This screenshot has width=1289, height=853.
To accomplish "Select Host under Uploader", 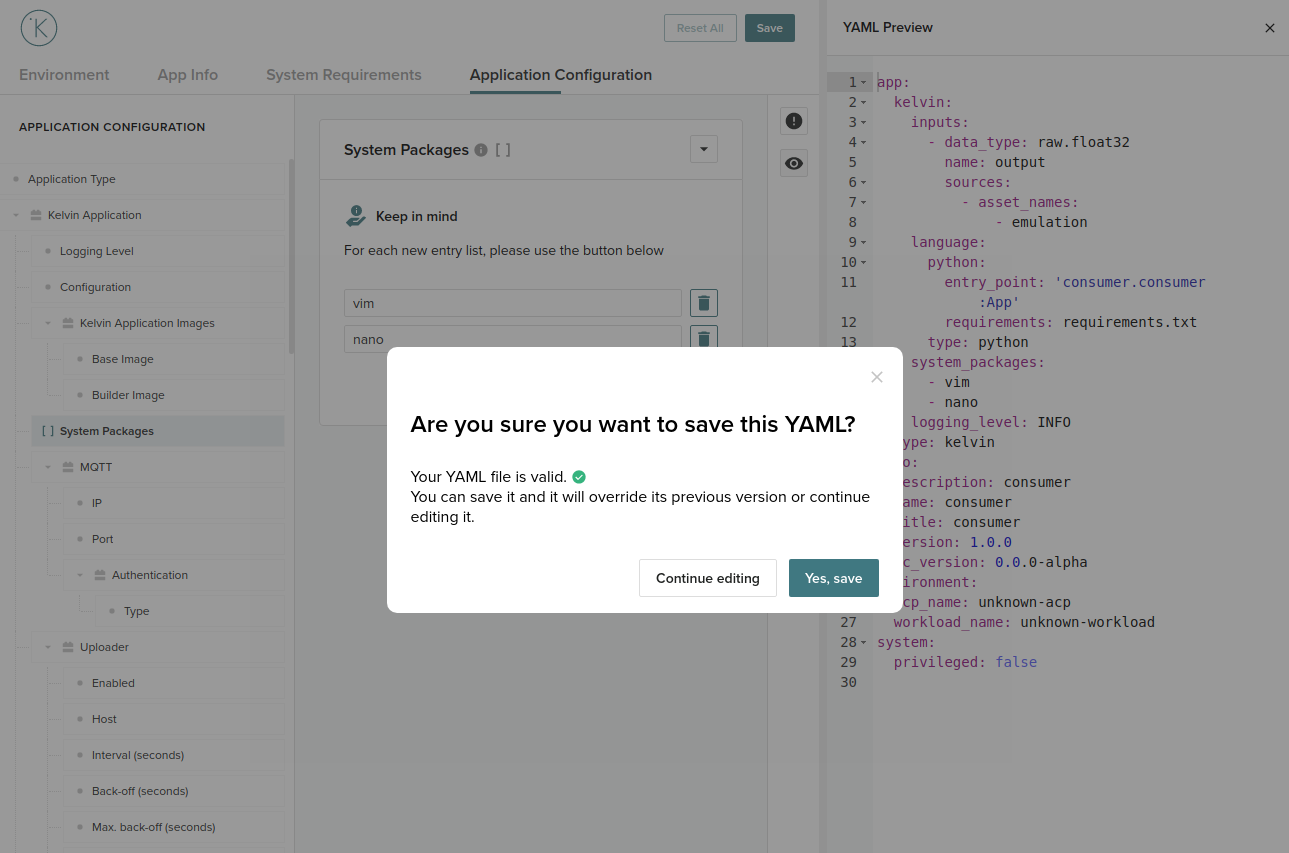I will click(x=104, y=719).
